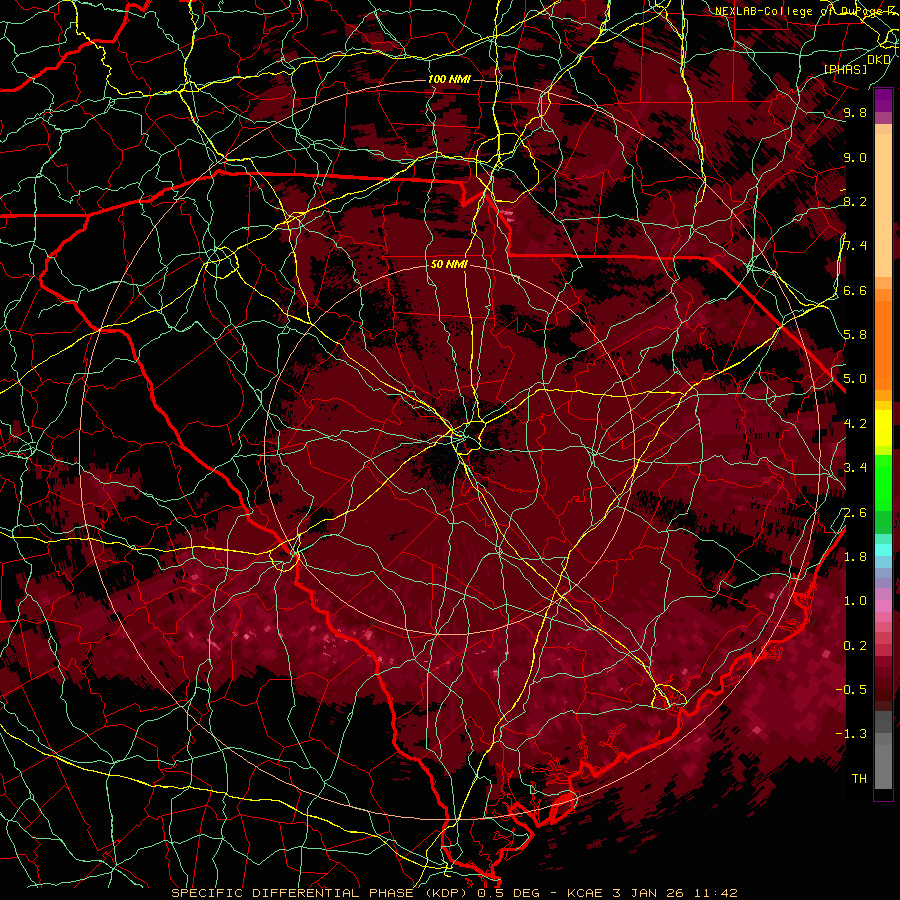This screenshot has height=900, width=900.
Task: Click the 9.8 value on the color scale
Action: coord(855,112)
